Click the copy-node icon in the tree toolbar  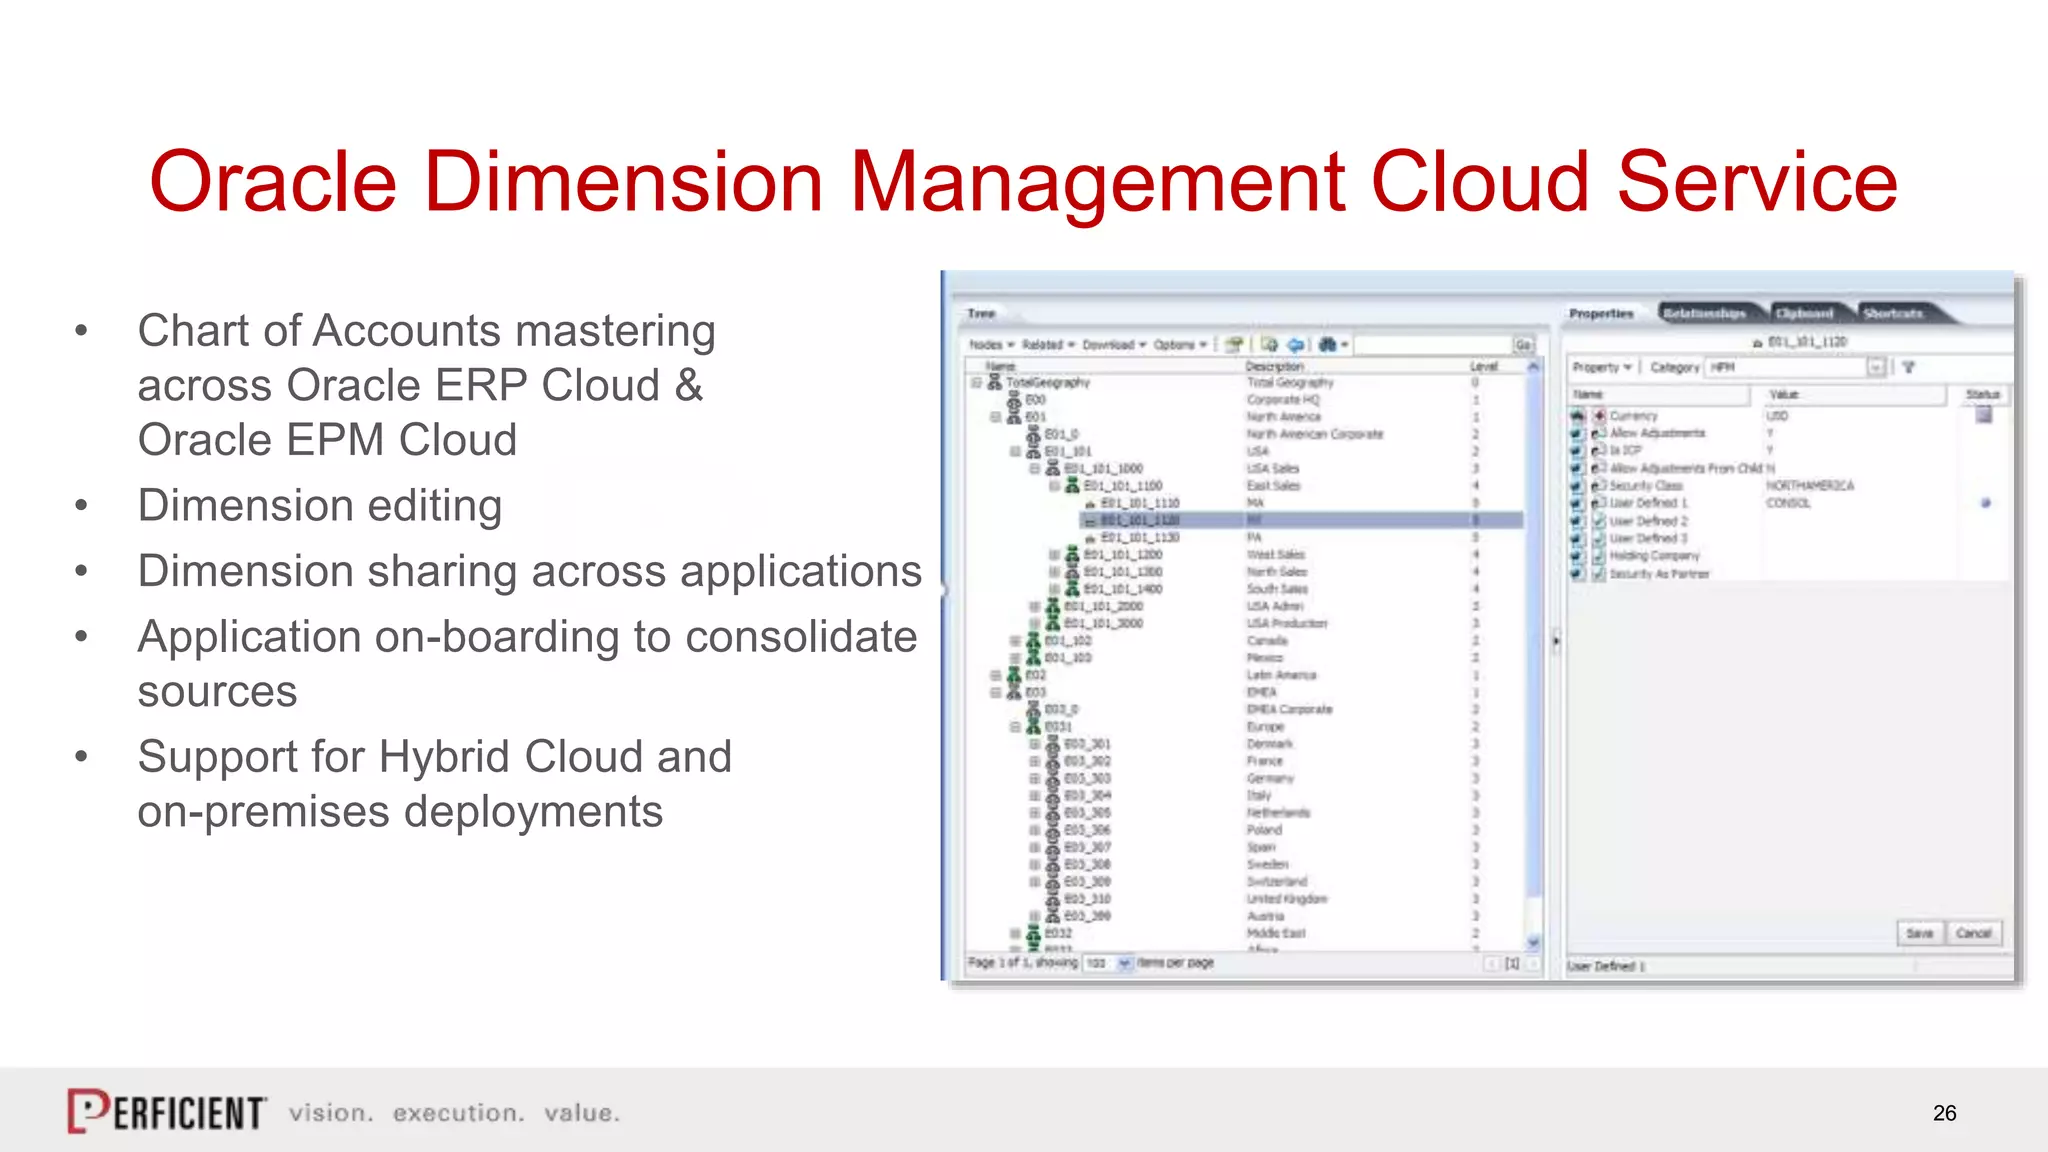click(x=1269, y=344)
